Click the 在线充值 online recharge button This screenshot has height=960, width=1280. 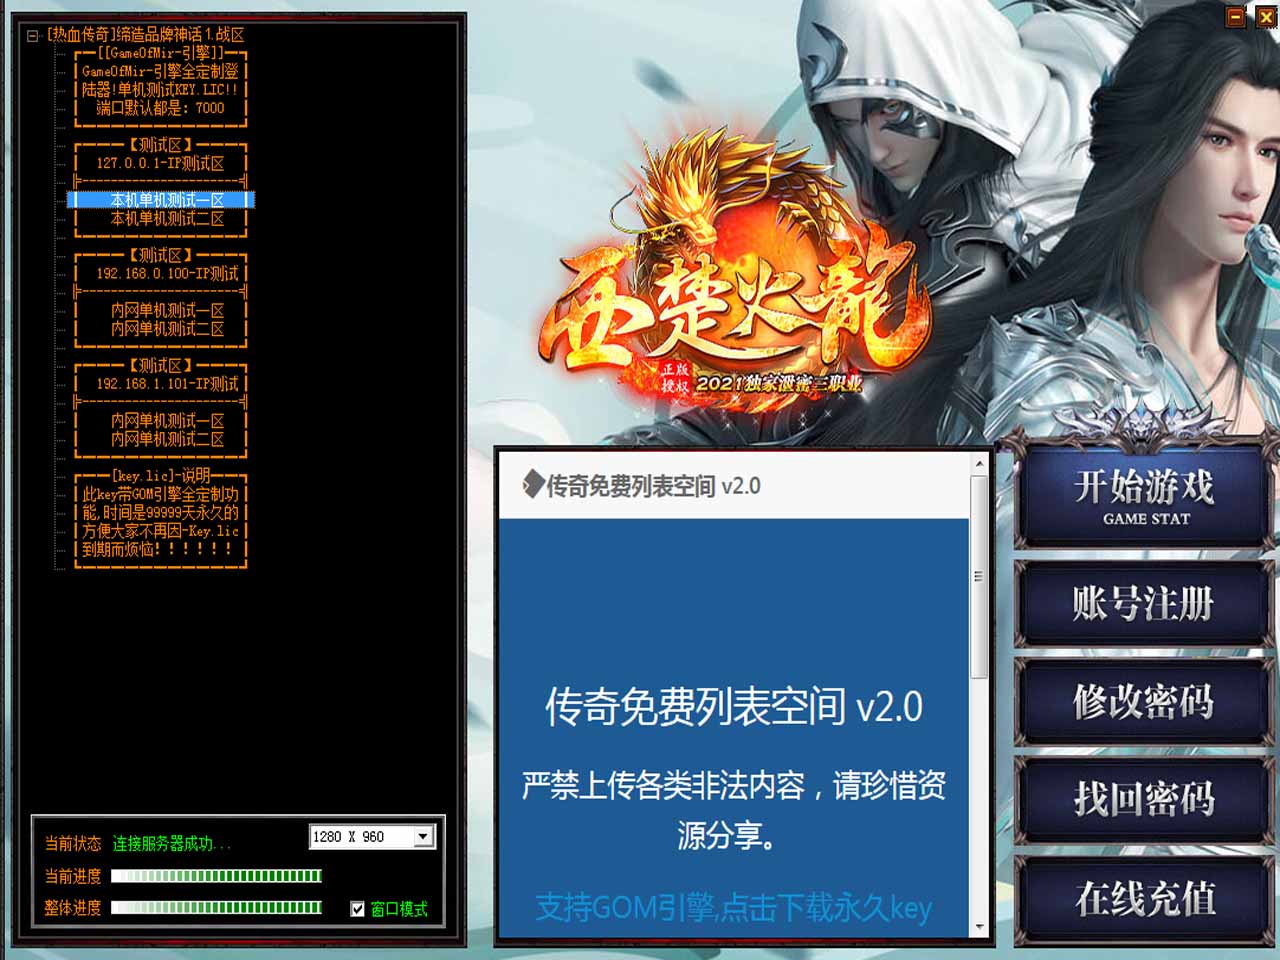[x=1144, y=898]
